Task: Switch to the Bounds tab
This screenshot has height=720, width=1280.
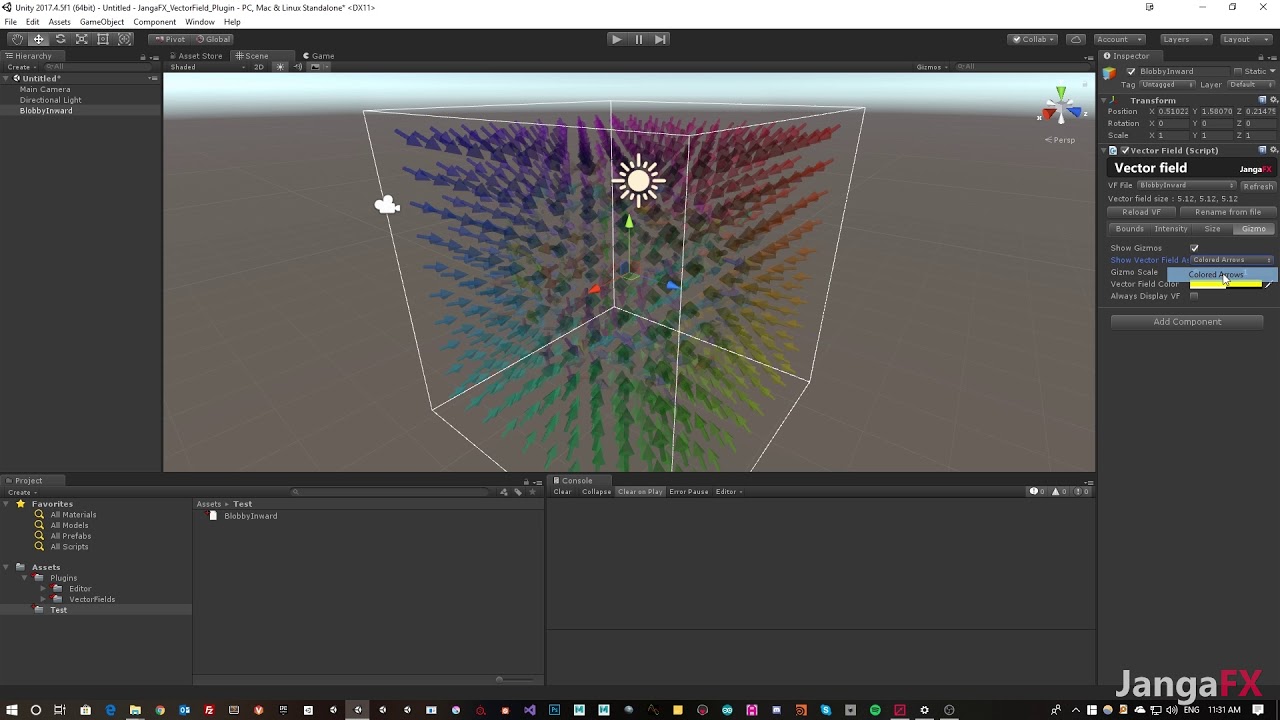Action: pyautogui.click(x=1130, y=229)
